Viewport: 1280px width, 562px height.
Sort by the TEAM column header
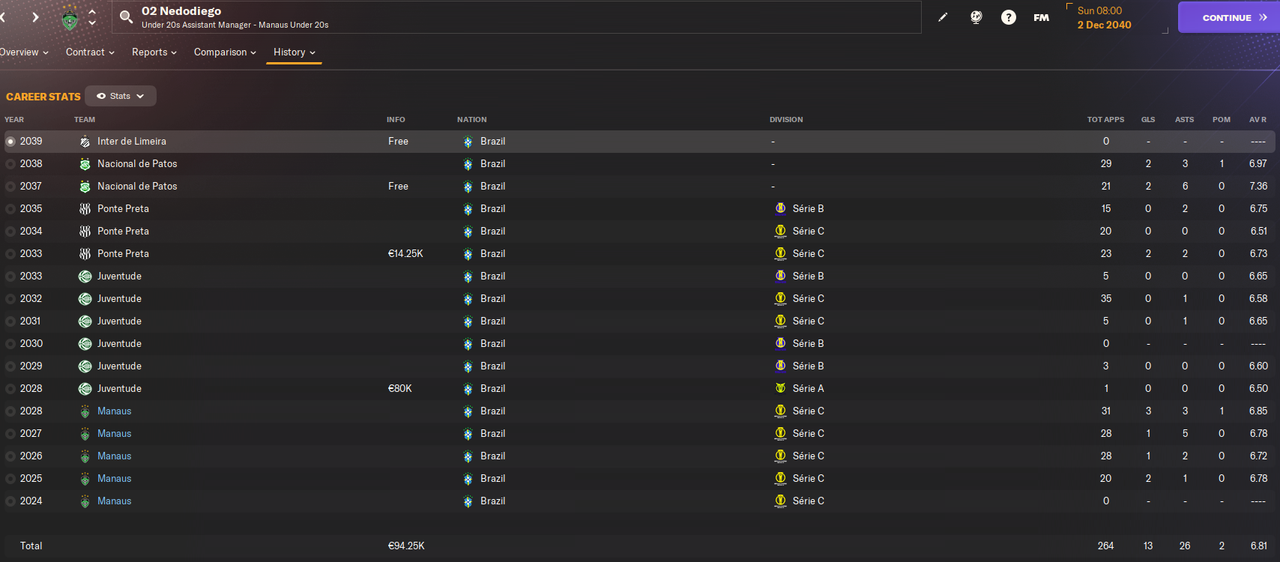tap(85, 120)
